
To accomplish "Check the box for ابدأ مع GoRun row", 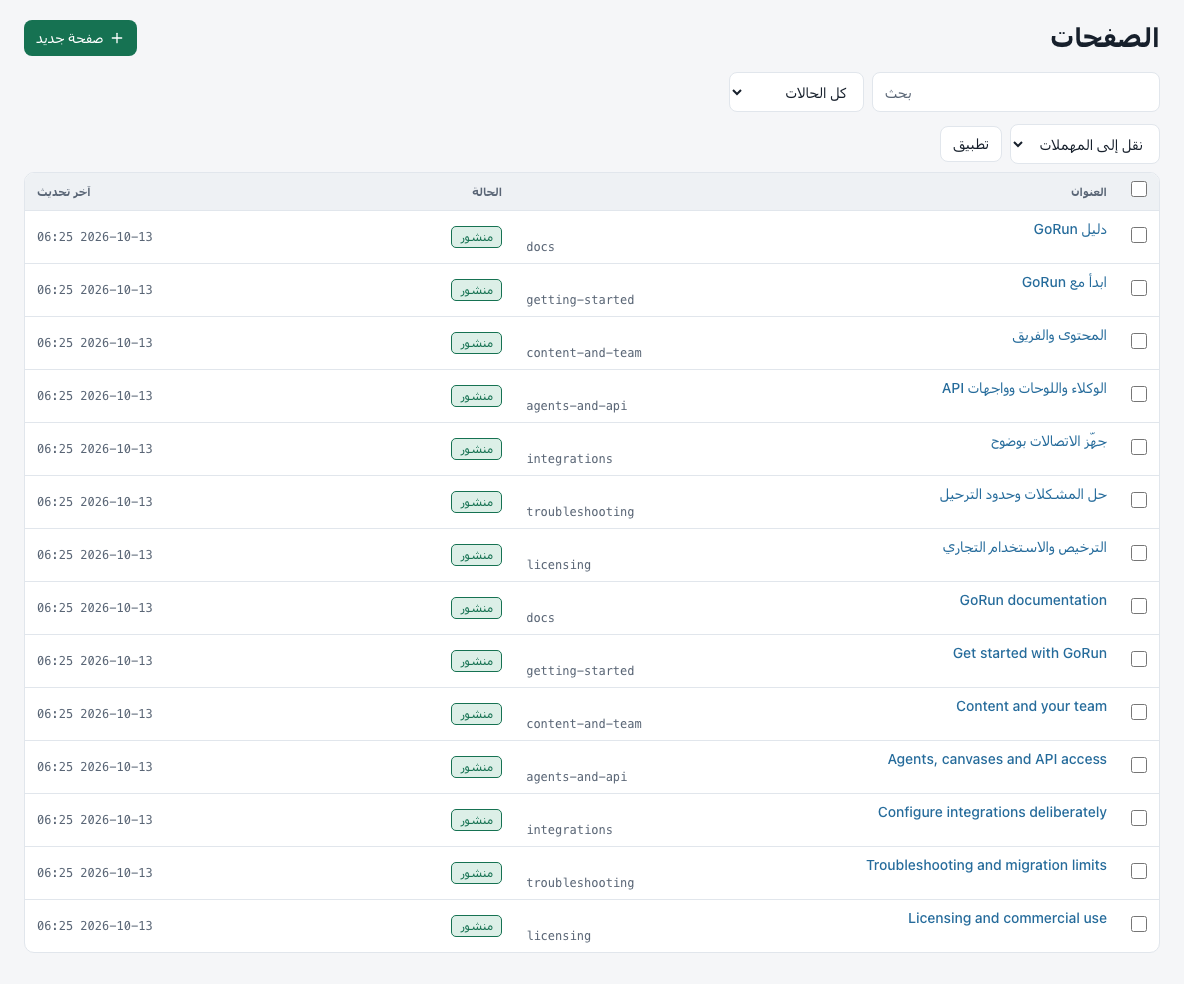I will coord(1139,288).
